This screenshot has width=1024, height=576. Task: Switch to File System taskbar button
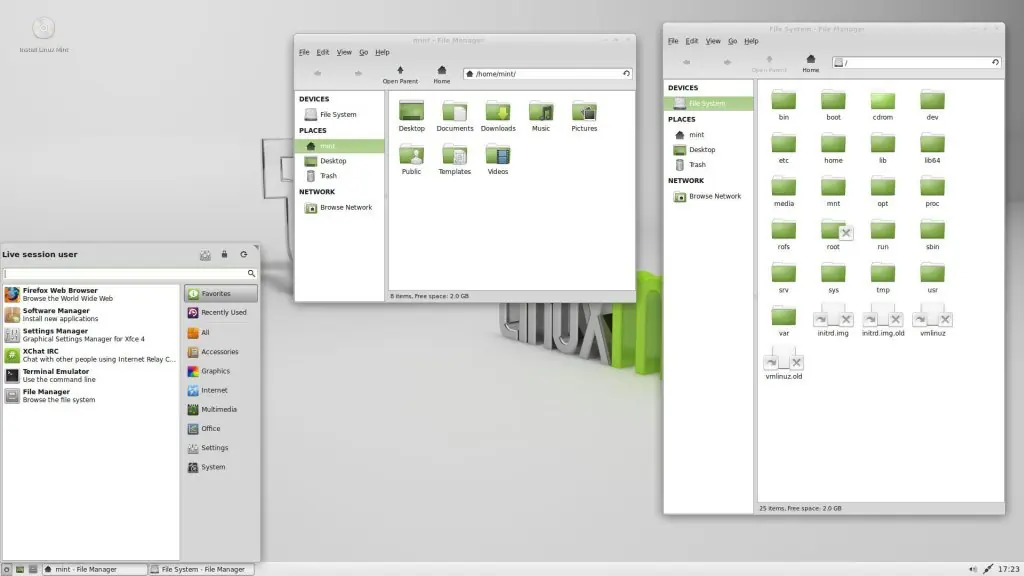coord(200,569)
